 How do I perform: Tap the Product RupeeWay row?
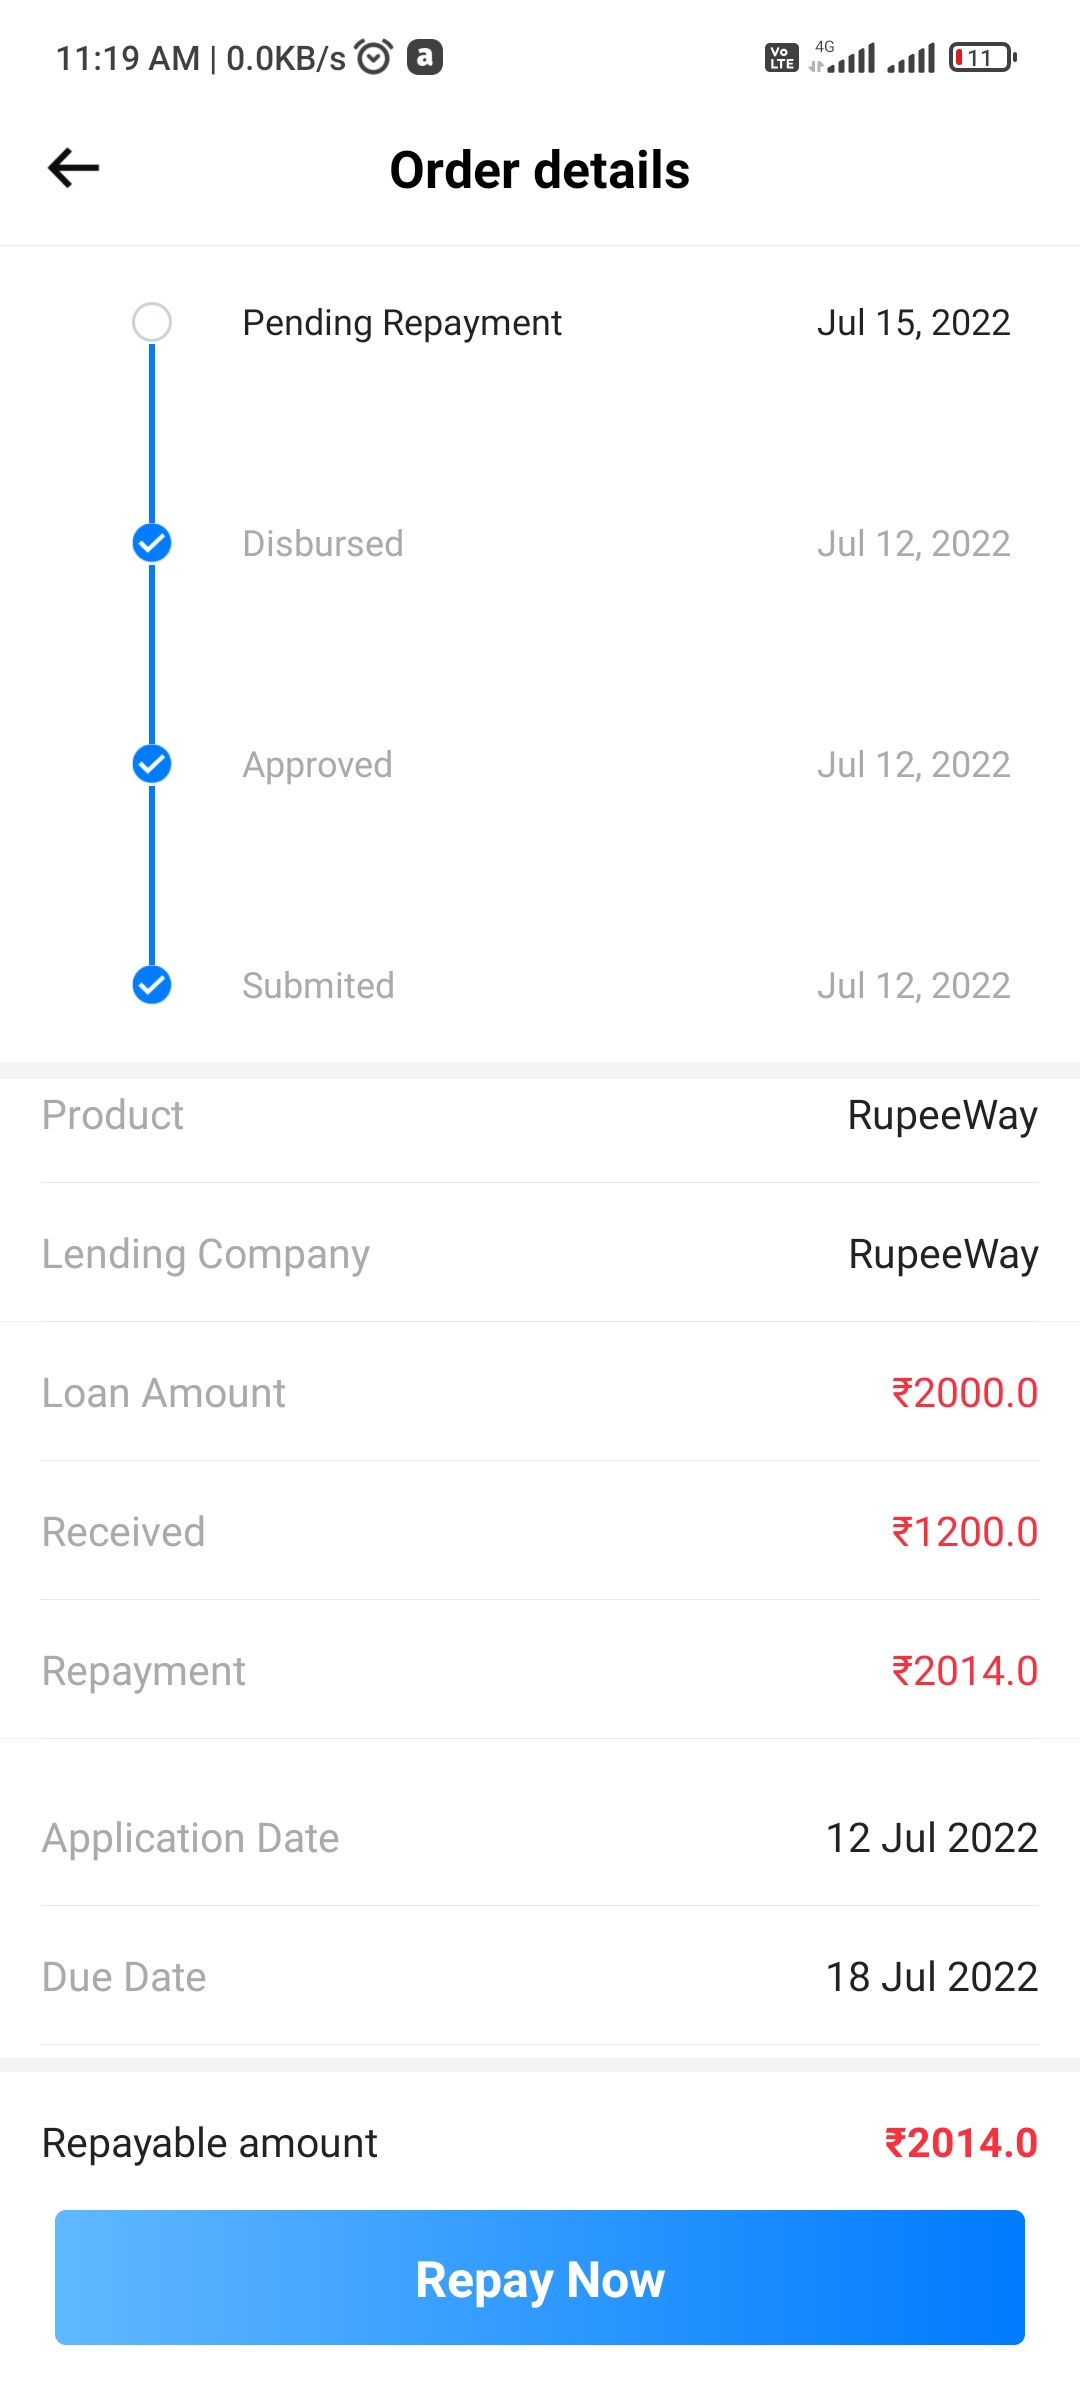(x=540, y=1115)
